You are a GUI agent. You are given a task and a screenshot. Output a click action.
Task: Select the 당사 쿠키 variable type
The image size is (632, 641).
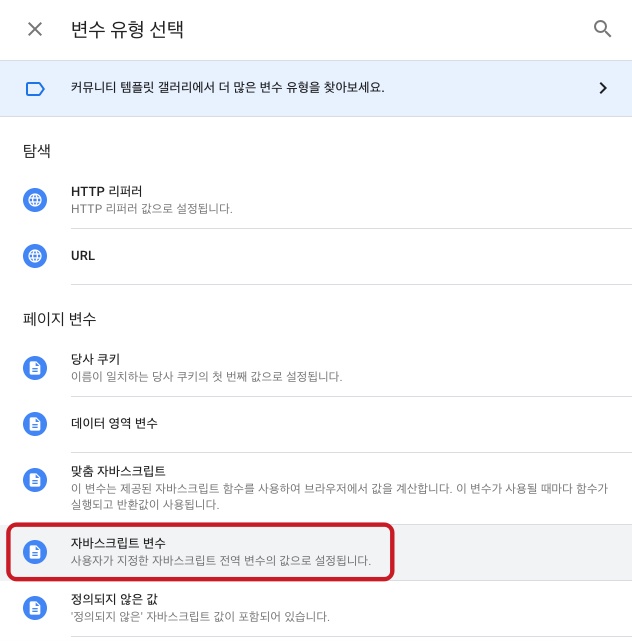[316, 368]
